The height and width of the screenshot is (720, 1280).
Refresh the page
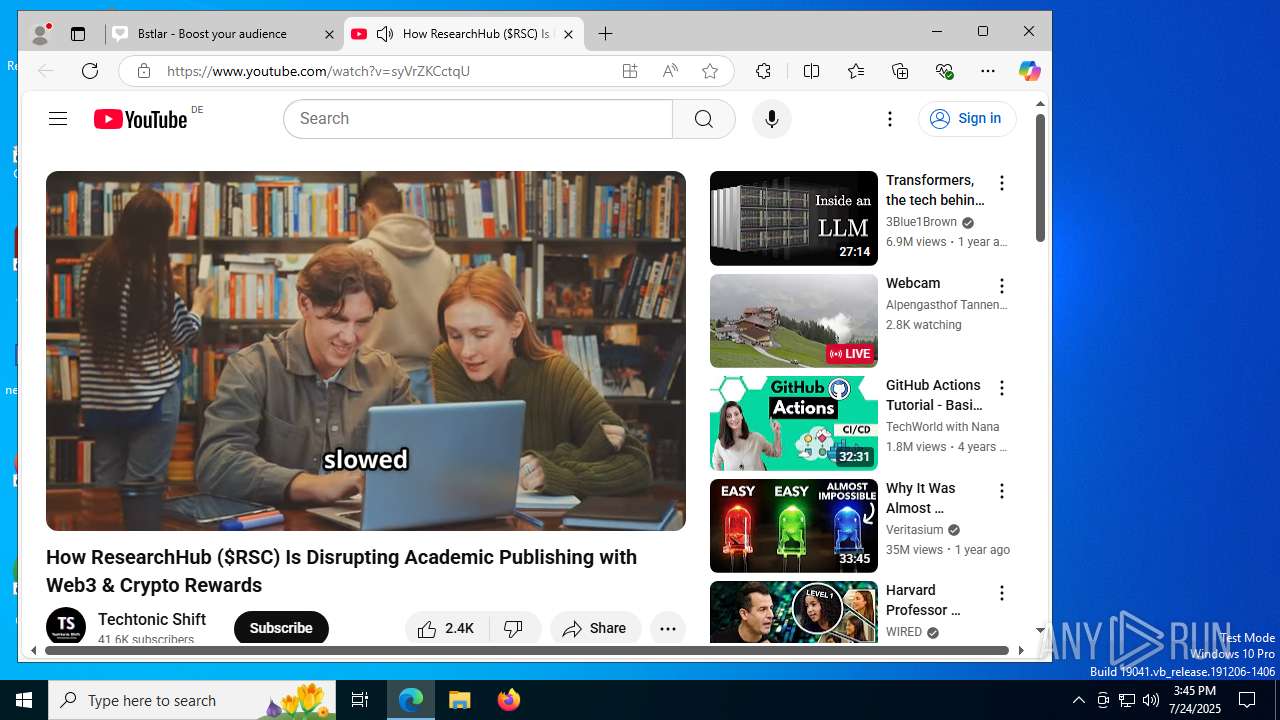click(90, 71)
